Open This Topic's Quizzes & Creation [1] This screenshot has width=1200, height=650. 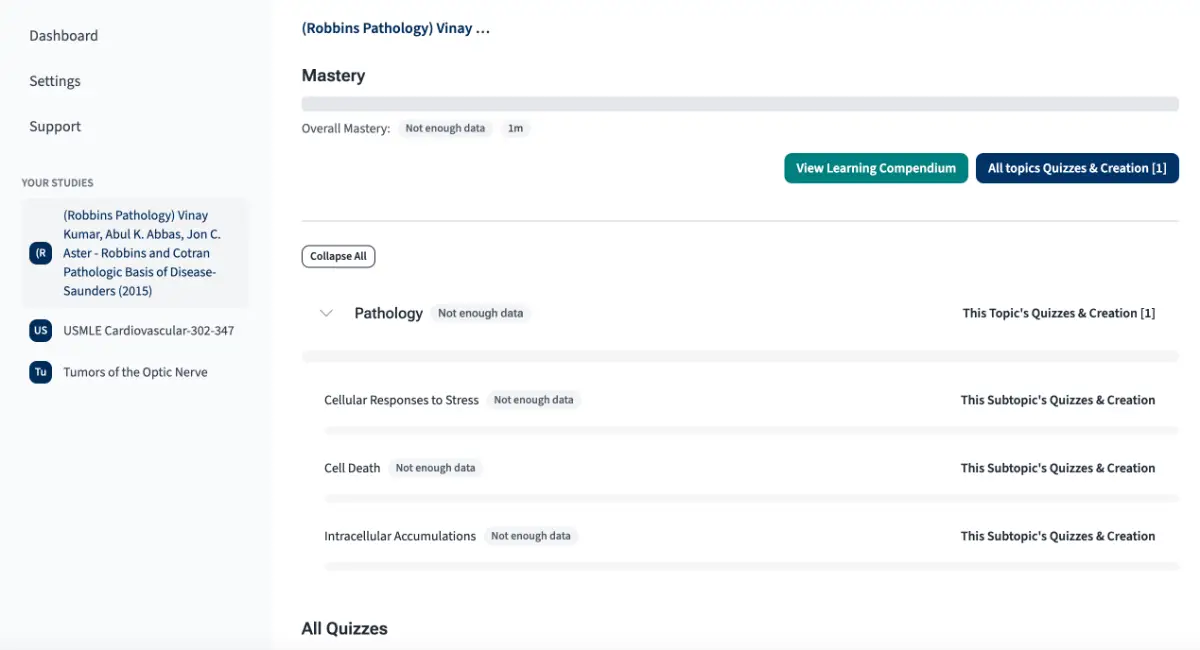(1058, 313)
